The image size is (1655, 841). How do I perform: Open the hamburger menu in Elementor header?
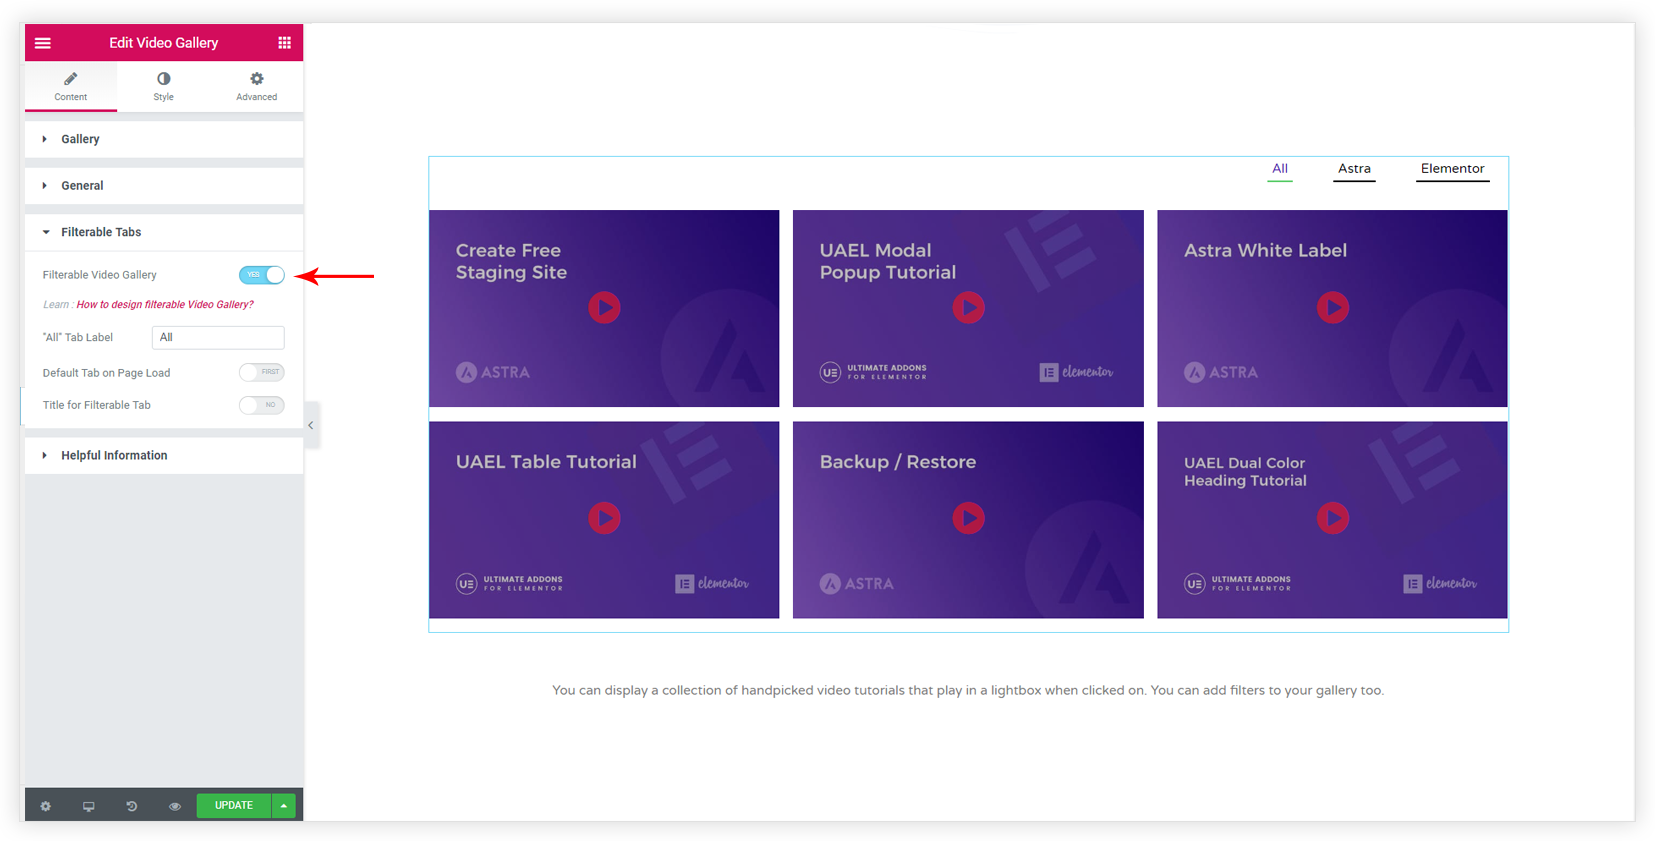(43, 43)
